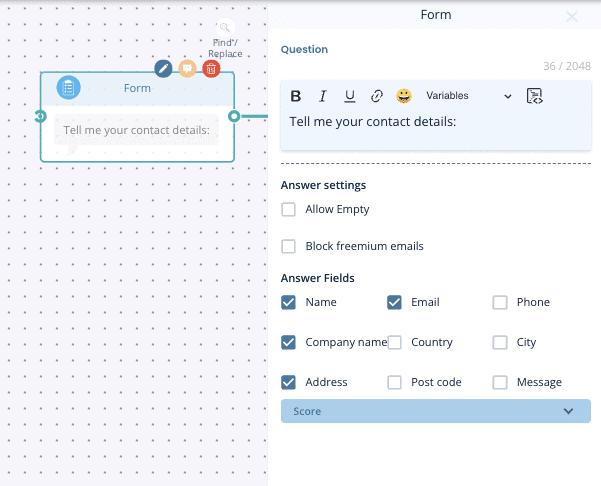Click the Question section label
The width and height of the screenshot is (601, 486).
click(304, 49)
